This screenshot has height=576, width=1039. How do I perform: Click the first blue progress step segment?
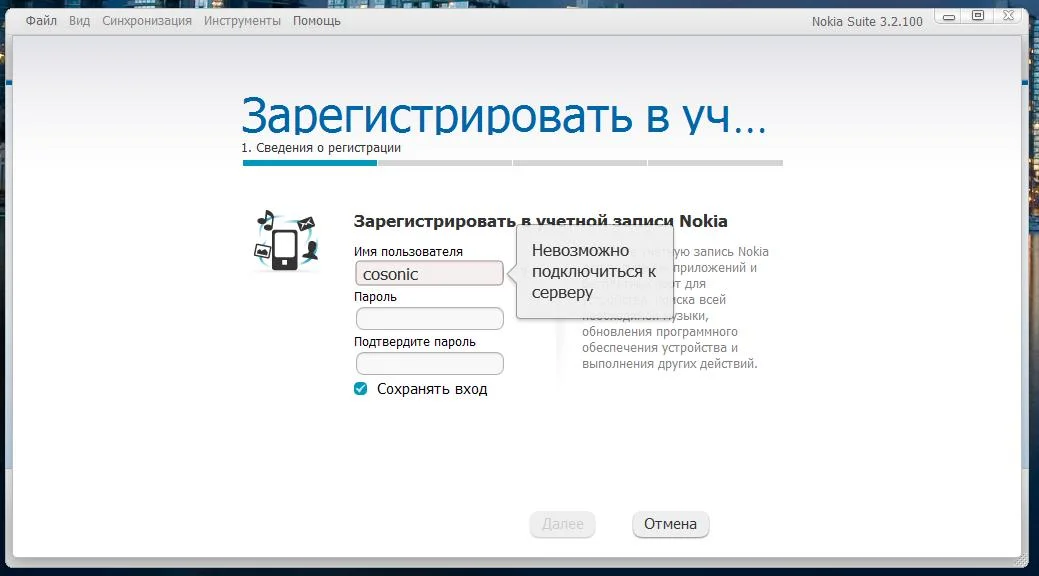(x=309, y=163)
